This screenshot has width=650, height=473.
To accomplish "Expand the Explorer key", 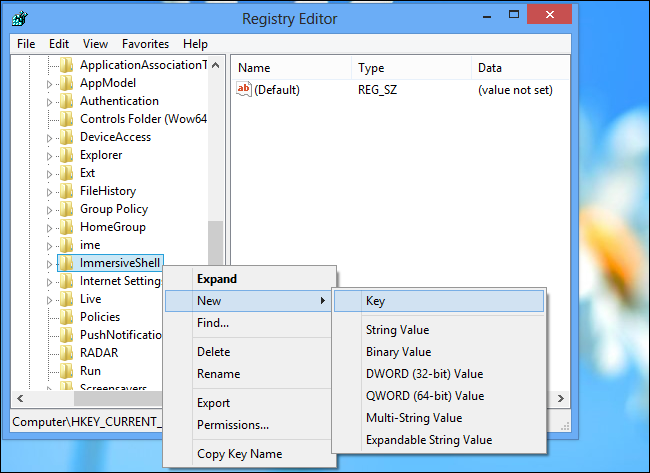I will (49, 156).
